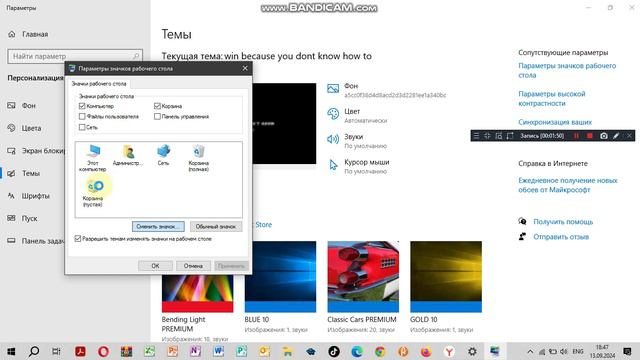Select the Администратор user folder icon
640x360 pixels.
click(x=128, y=155)
